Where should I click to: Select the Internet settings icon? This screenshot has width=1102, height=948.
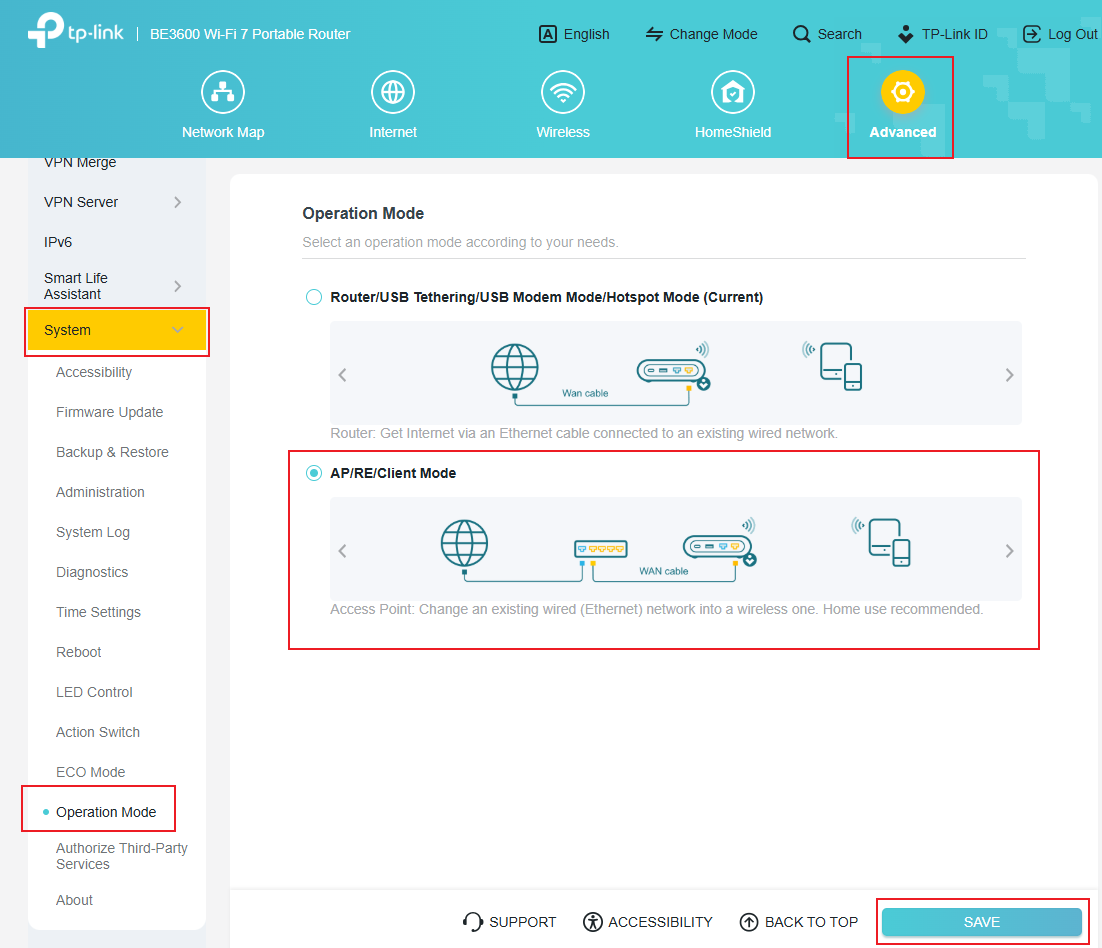pyautogui.click(x=392, y=103)
